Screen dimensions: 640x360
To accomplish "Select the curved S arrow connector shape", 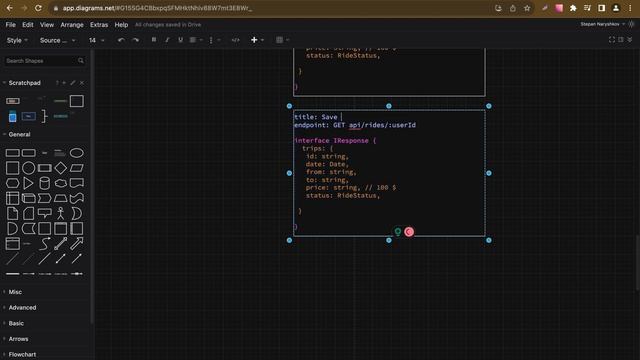I will point(44,244).
